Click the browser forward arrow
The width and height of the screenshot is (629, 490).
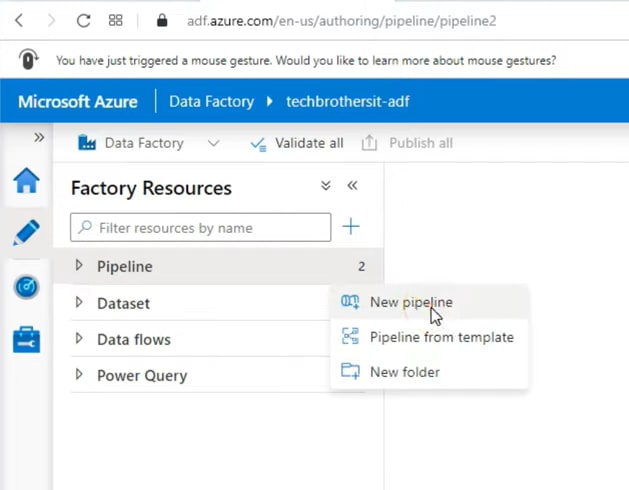point(51,20)
